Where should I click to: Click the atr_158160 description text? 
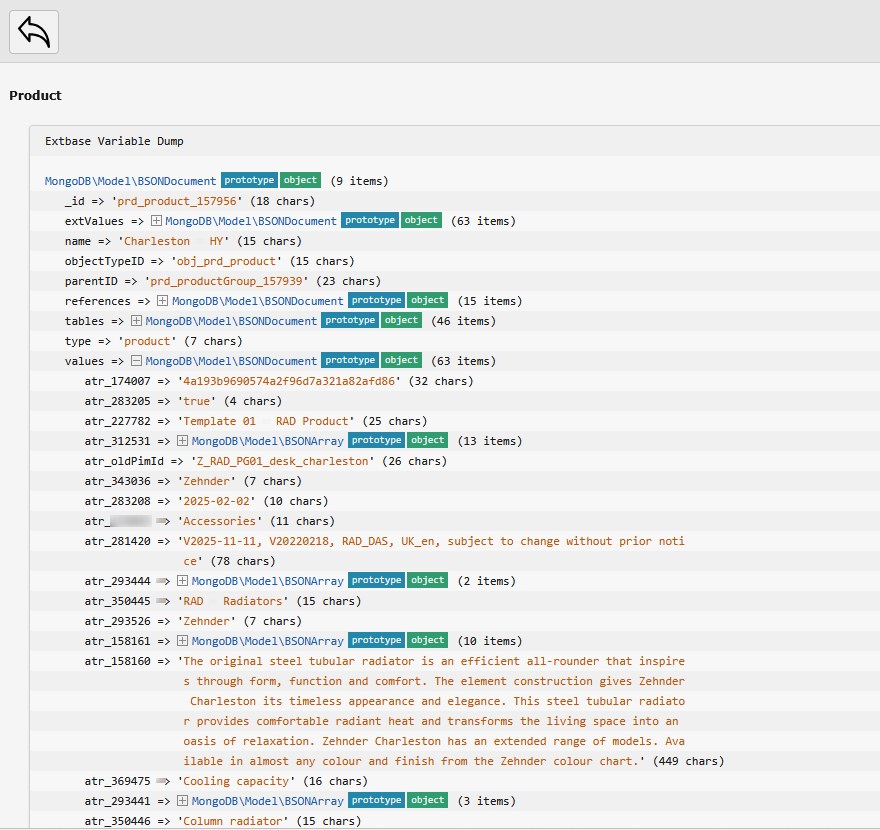coord(432,711)
